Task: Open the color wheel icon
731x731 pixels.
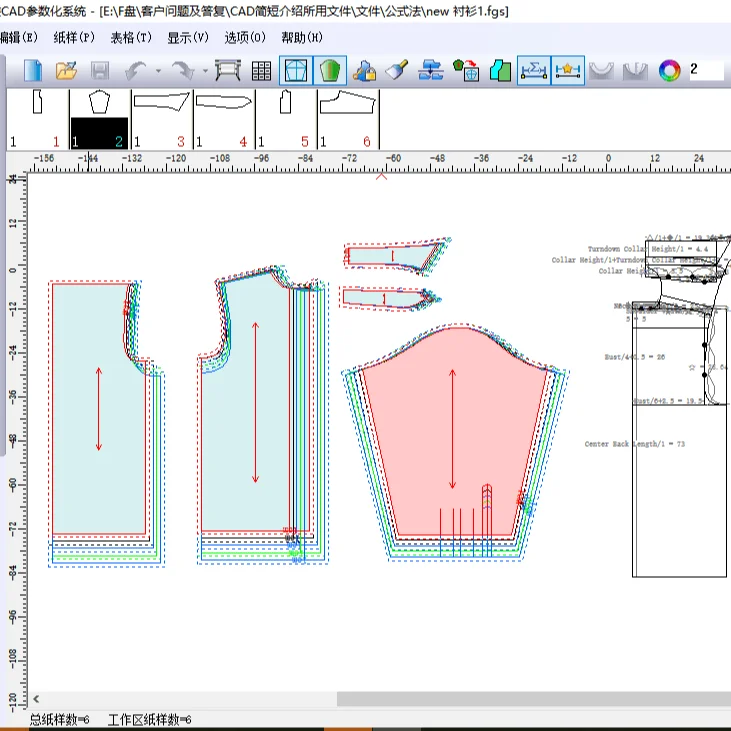Action: tap(669, 71)
